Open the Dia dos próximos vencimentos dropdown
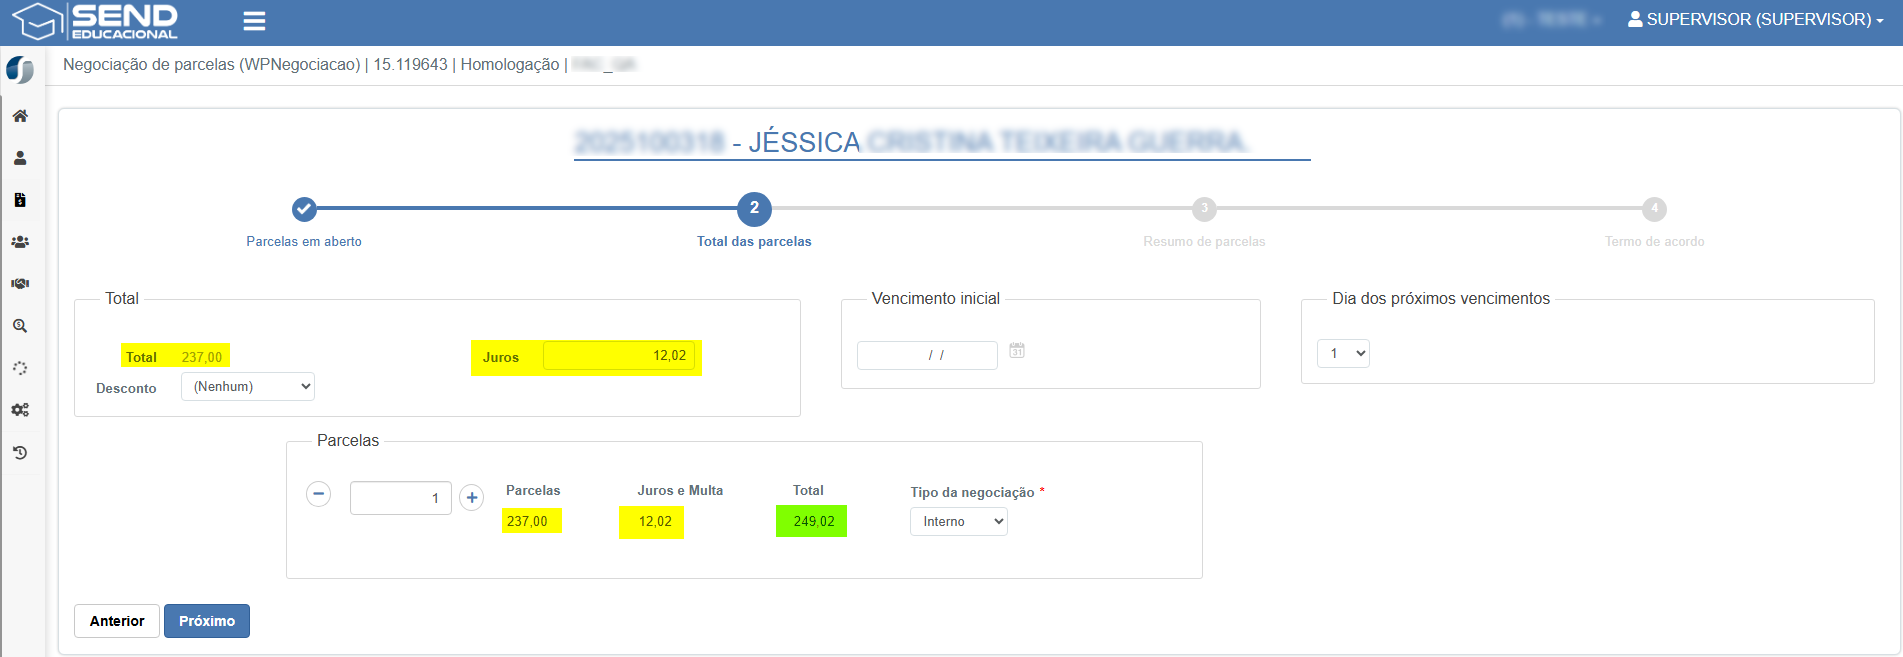Image resolution: width=1903 pixels, height=657 pixels. point(1343,354)
